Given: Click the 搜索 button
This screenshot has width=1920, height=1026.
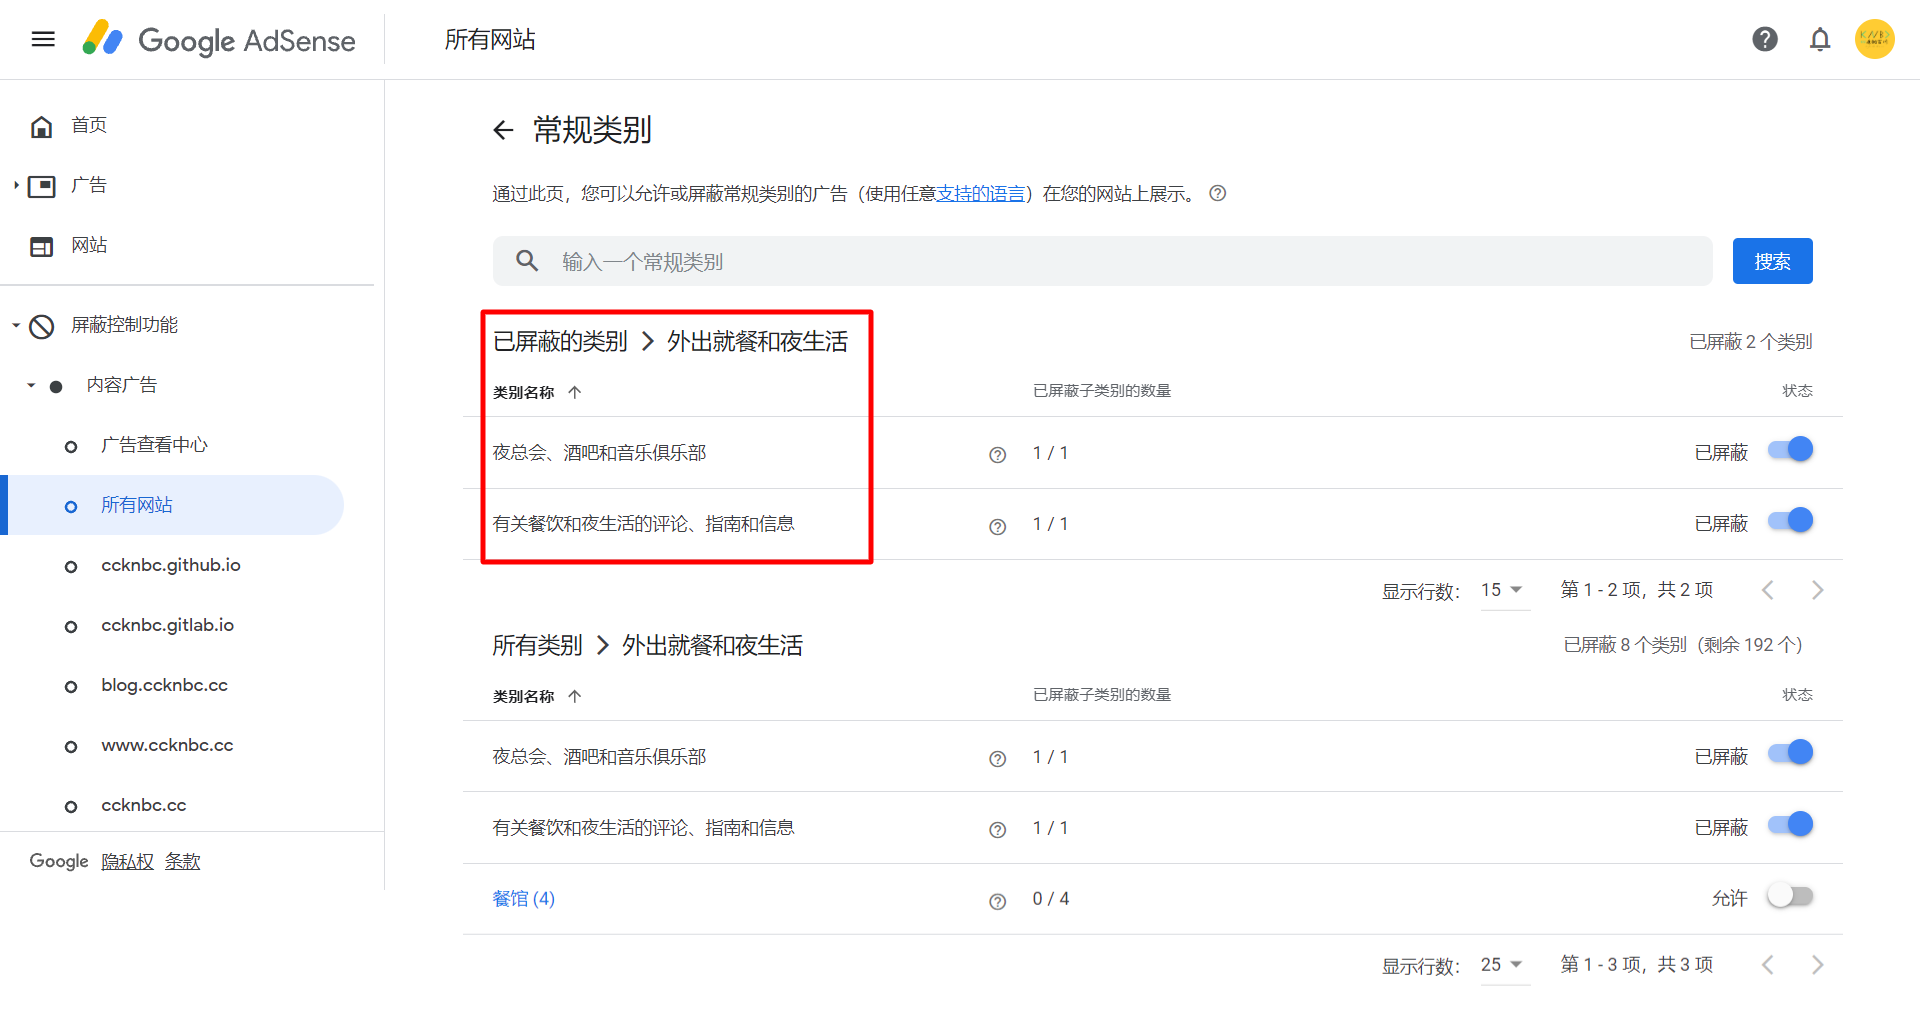Looking at the screenshot, I should (1772, 261).
